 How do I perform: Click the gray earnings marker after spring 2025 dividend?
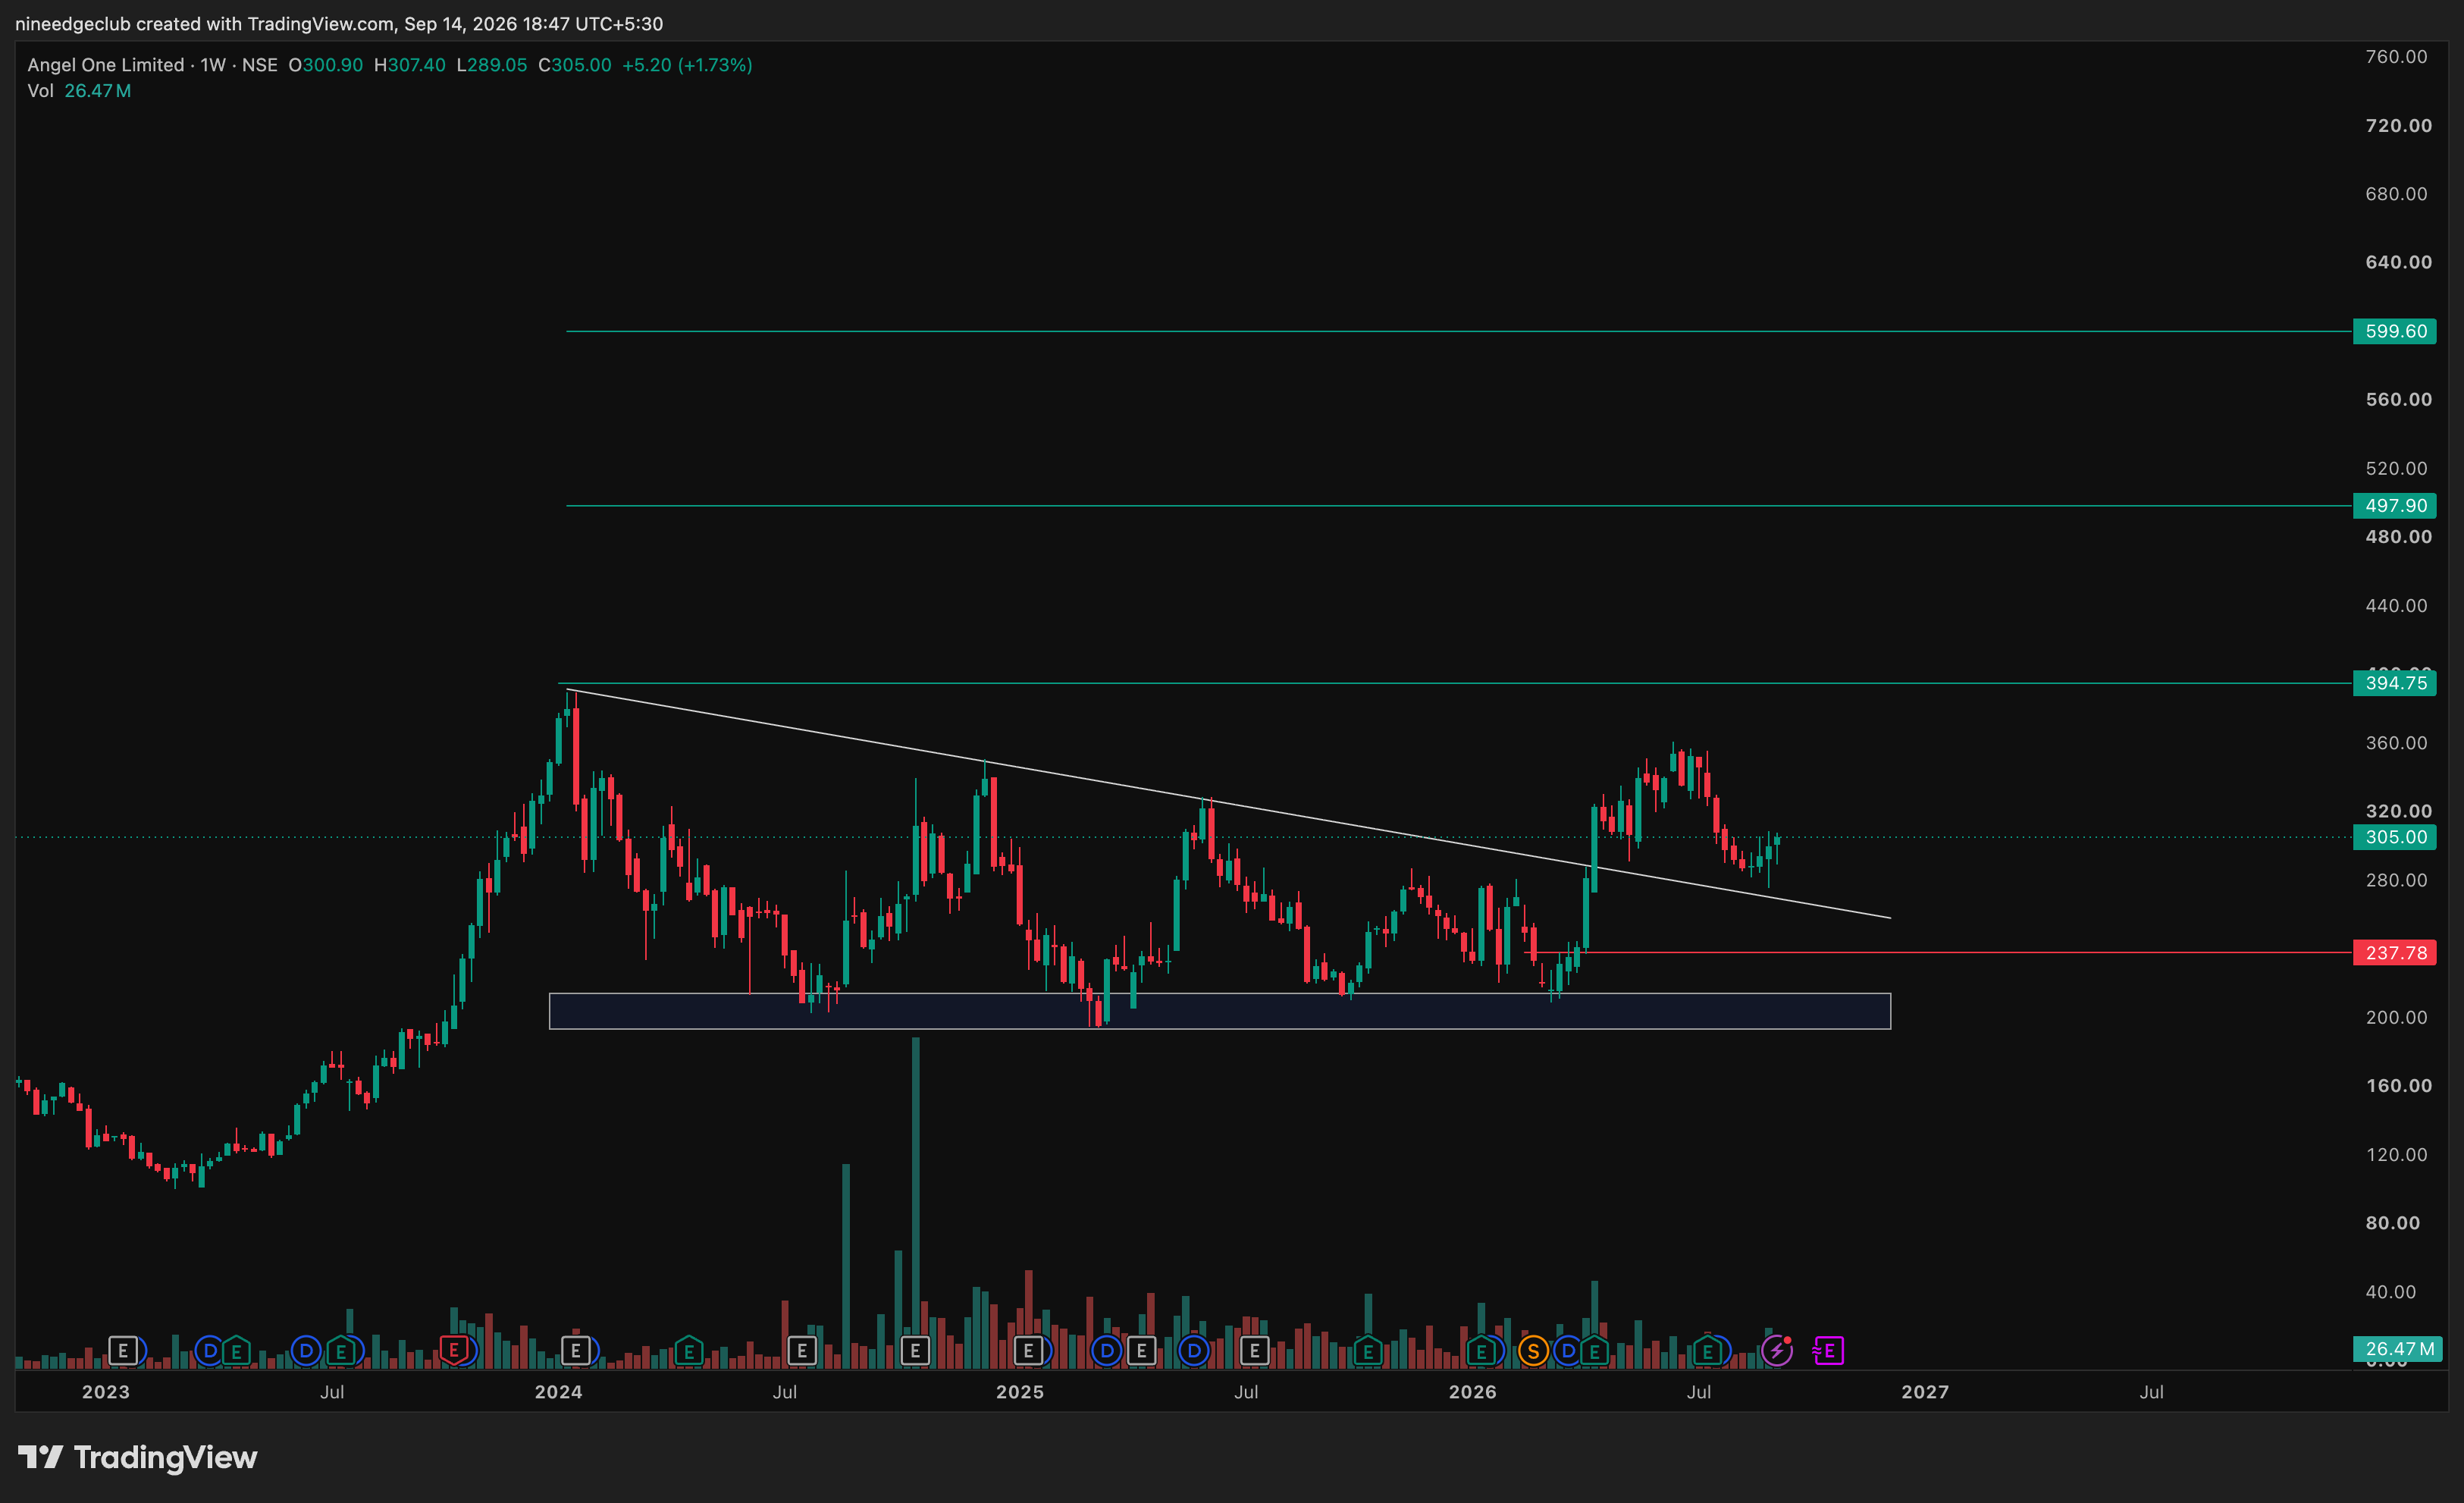click(1141, 1351)
